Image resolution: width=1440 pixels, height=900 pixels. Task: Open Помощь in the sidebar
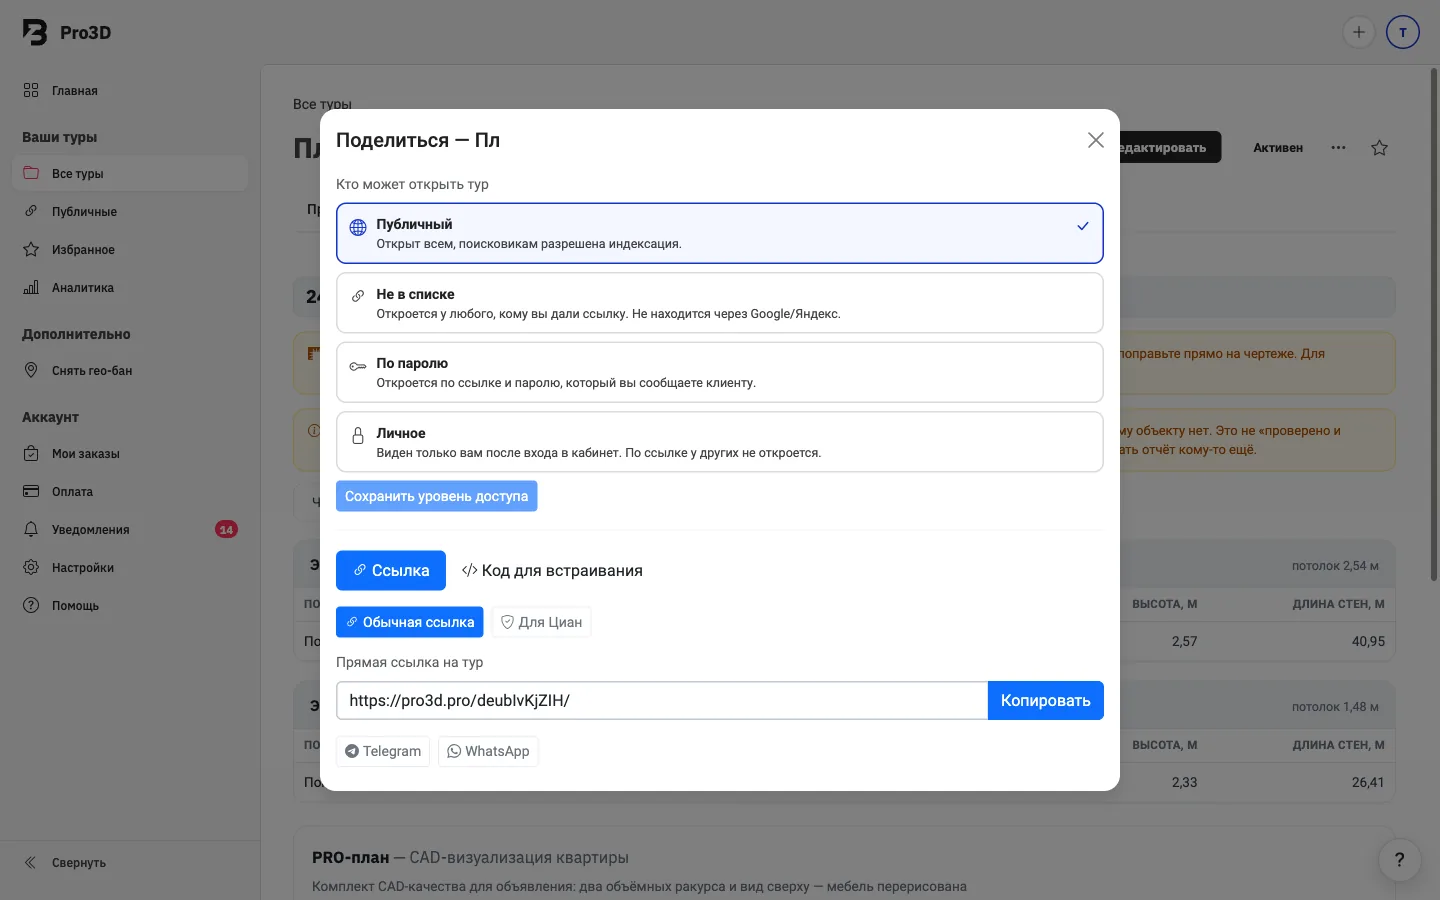click(130, 605)
